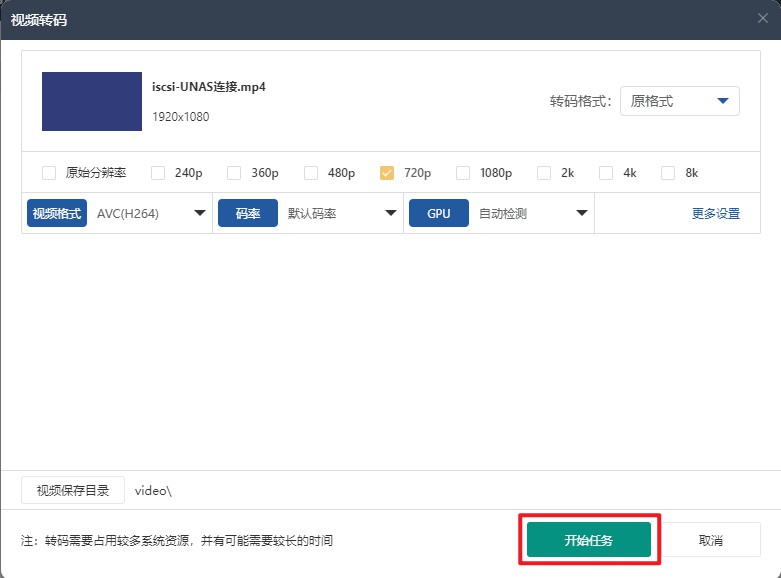Tick the 4k resolution checkbox
Viewport: 781px width, 578px height.
click(x=606, y=173)
